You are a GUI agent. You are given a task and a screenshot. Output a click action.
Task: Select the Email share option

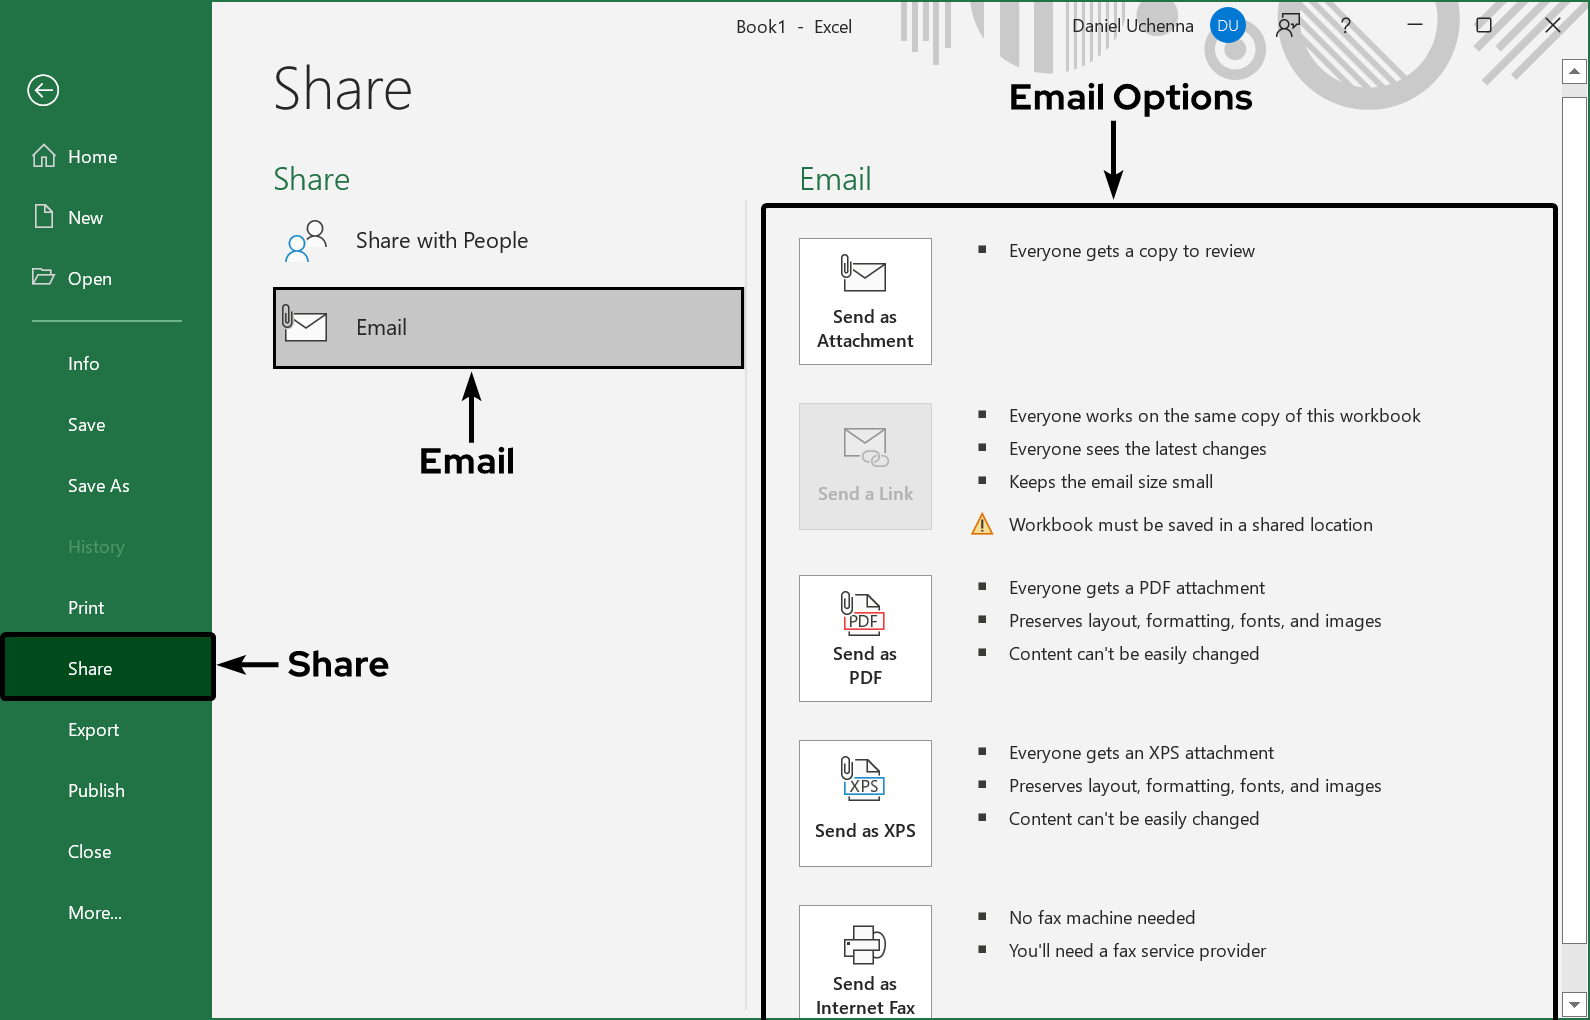coord(508,328)
